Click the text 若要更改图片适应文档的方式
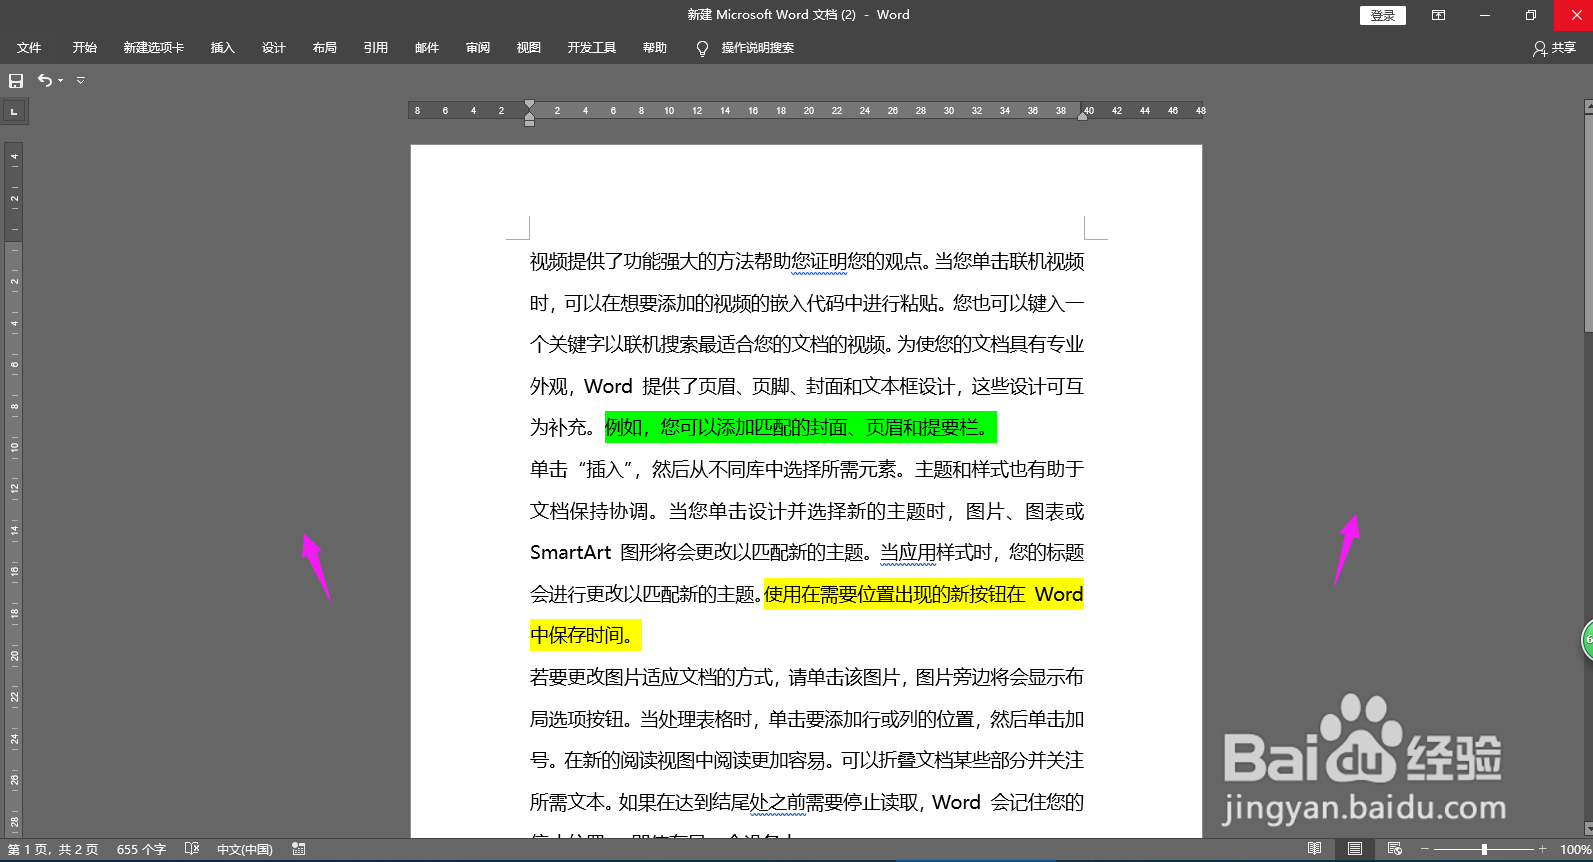1593x862 pixels. pos(654,677)
